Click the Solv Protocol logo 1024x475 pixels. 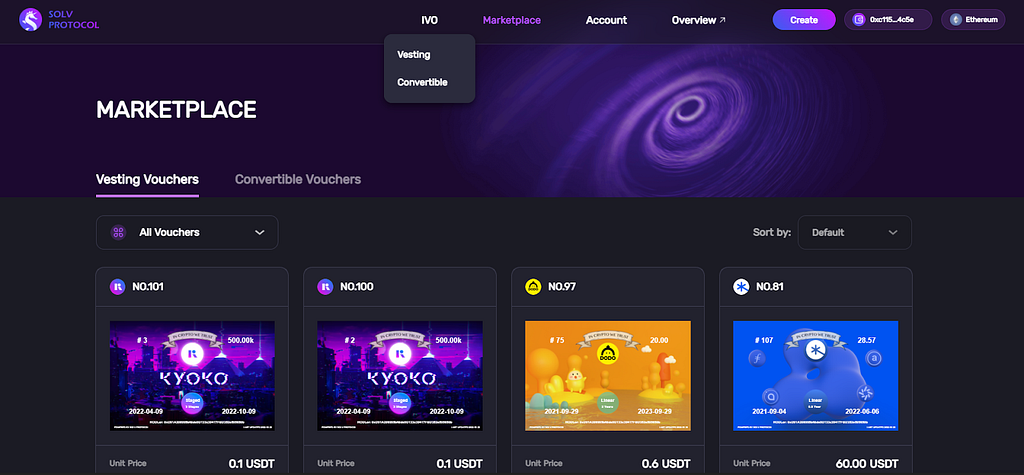coord(59,20)
